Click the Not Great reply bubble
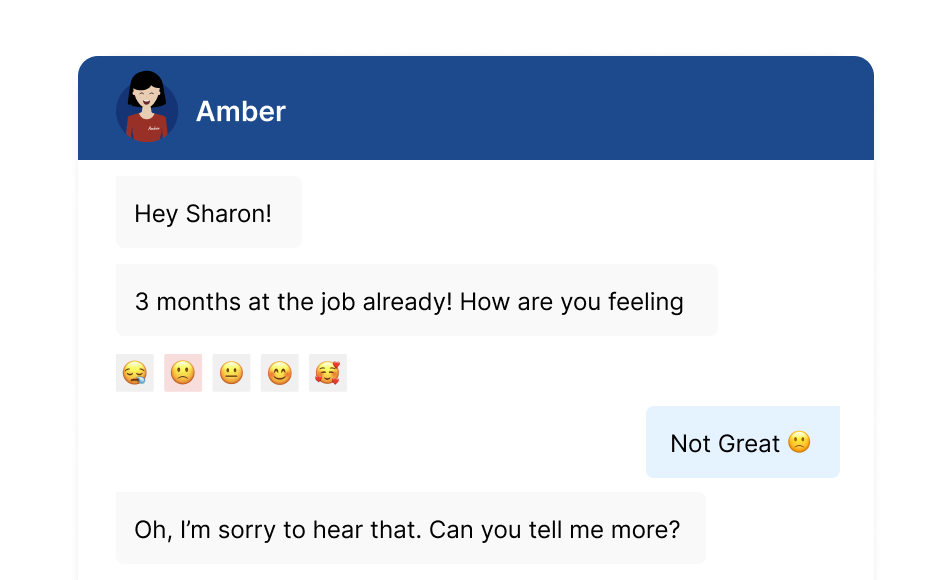Viewport: 952px width, 580px height. point(743,442)
